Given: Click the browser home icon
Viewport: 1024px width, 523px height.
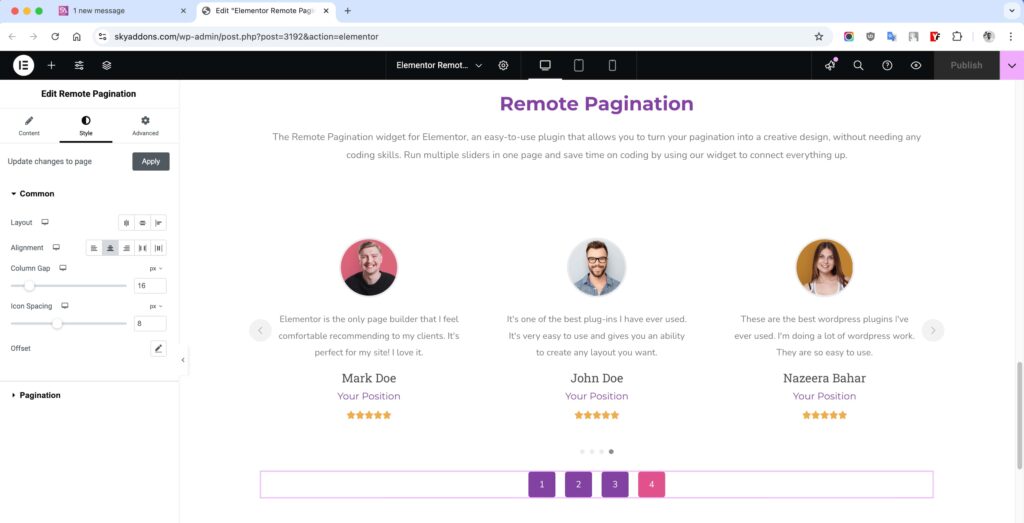Looking at the screenshot, I should click(x=76, y=37).
